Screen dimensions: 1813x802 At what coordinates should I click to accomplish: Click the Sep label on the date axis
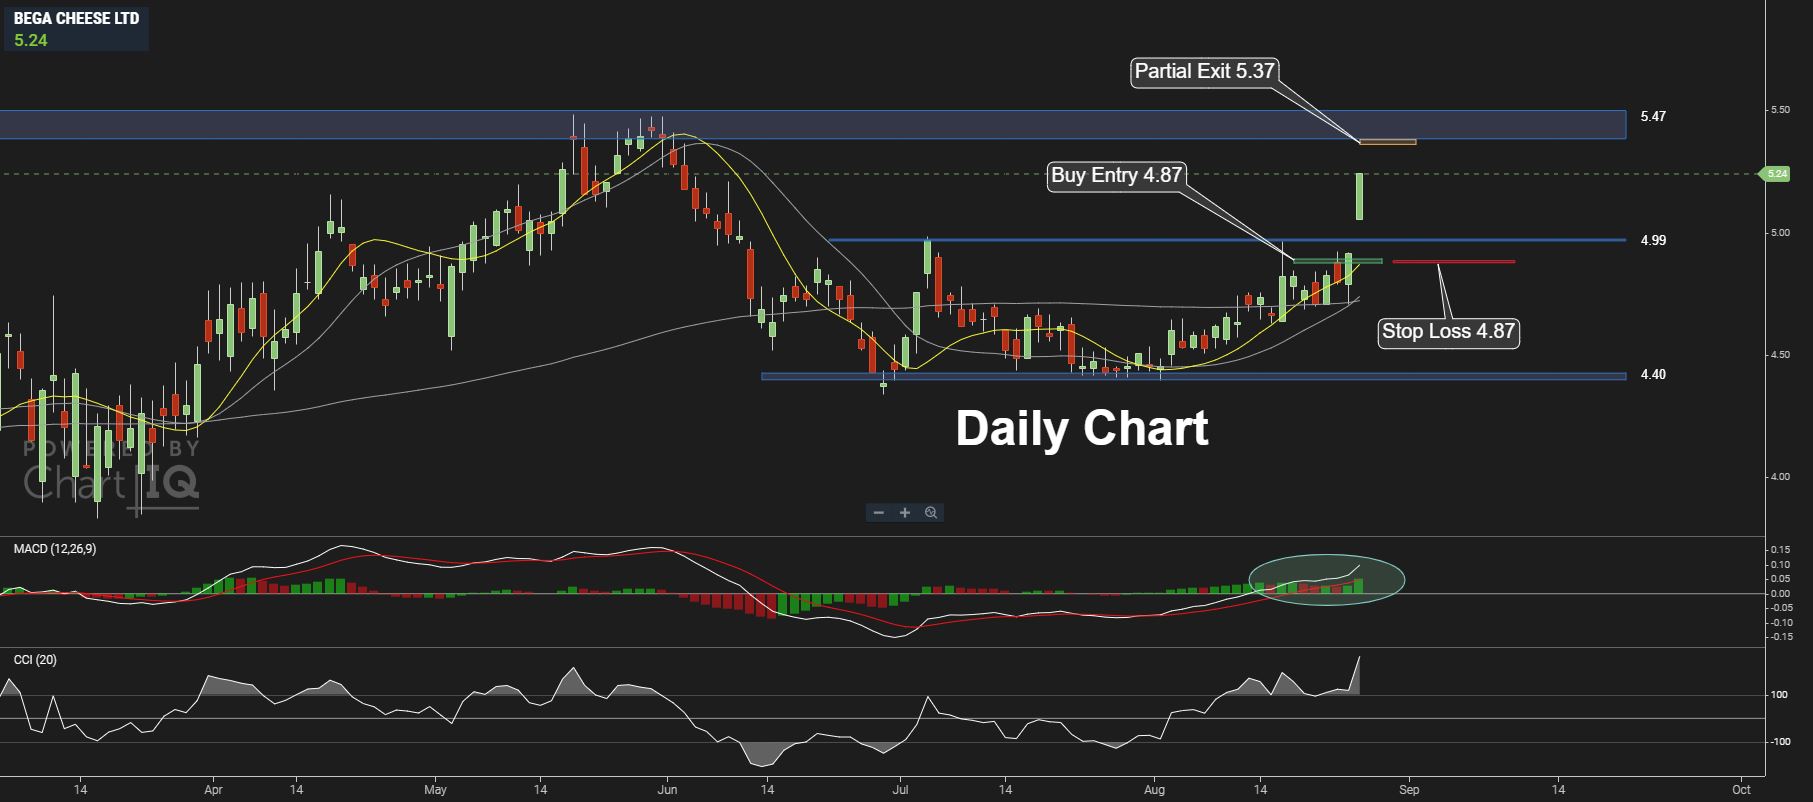pyautogui.click(x=1409, y=790)
